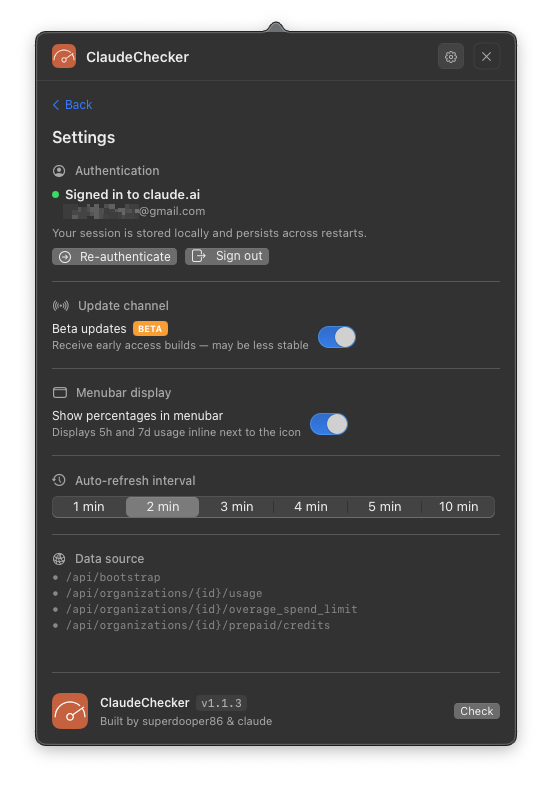Viewport: 552px width, 785px height.
Task: Click Built by superdooper86 & claude text
Action: (186, 721)
